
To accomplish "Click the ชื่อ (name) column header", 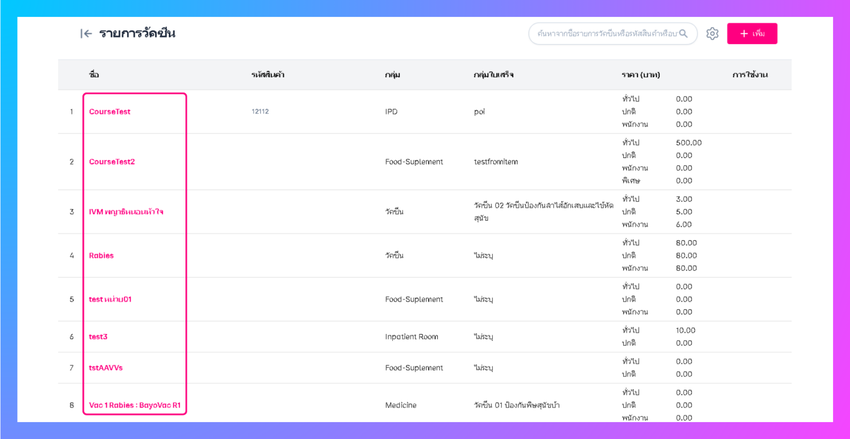I will [94, 75].
